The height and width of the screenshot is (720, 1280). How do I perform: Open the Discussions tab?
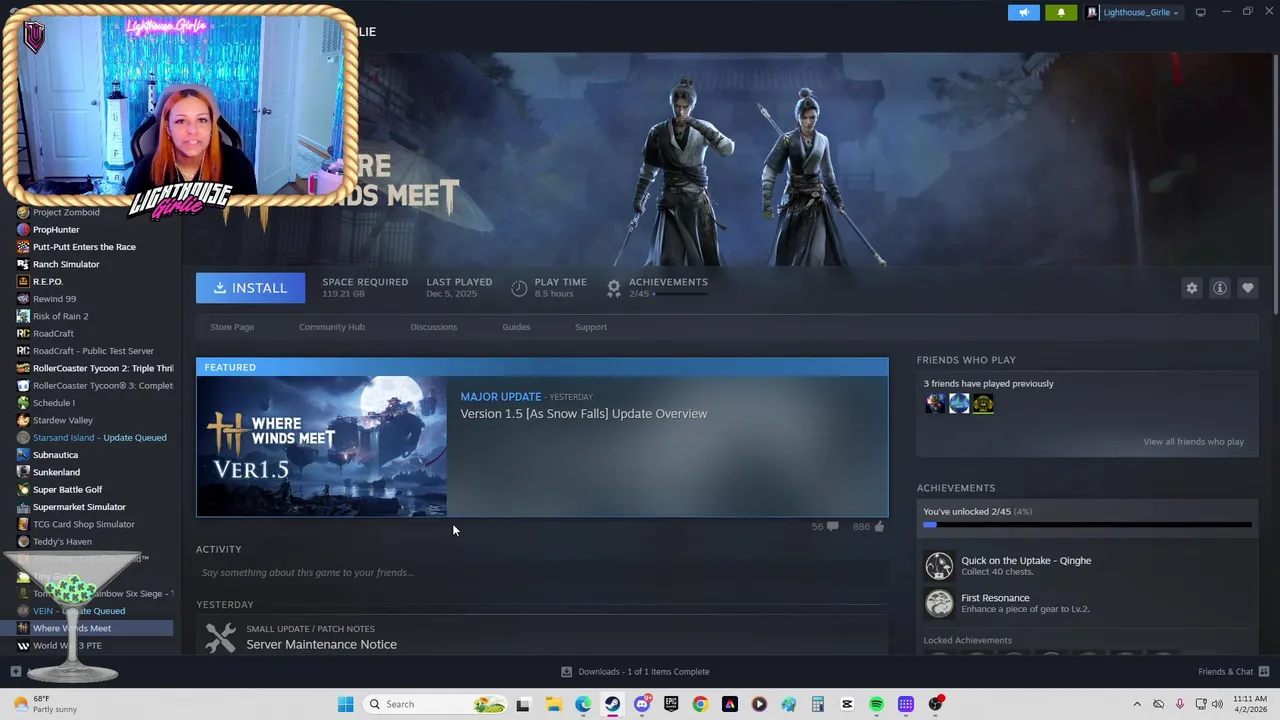click(433, 327)
